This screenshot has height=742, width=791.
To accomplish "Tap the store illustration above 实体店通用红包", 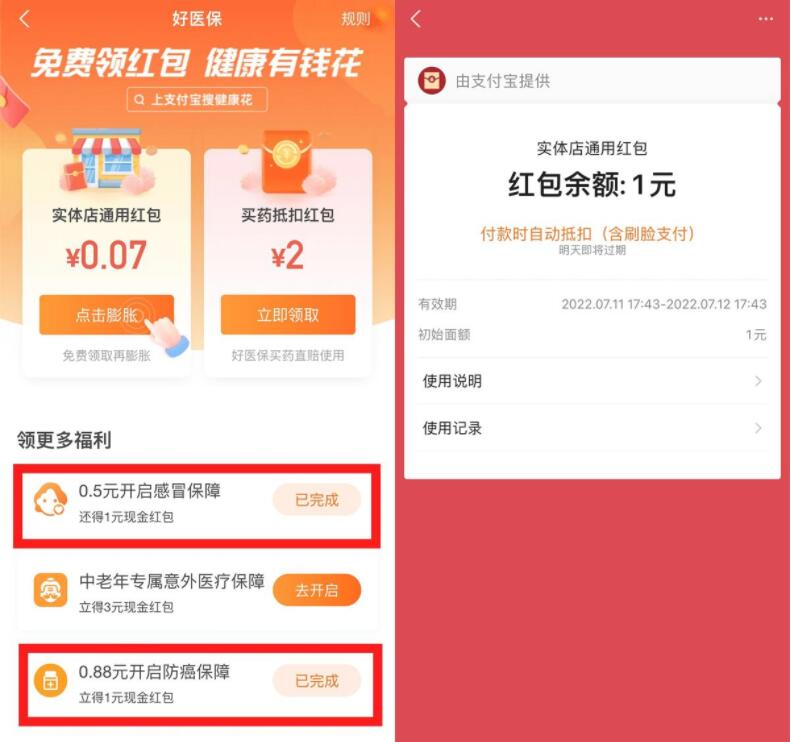I will click(107, 161).
